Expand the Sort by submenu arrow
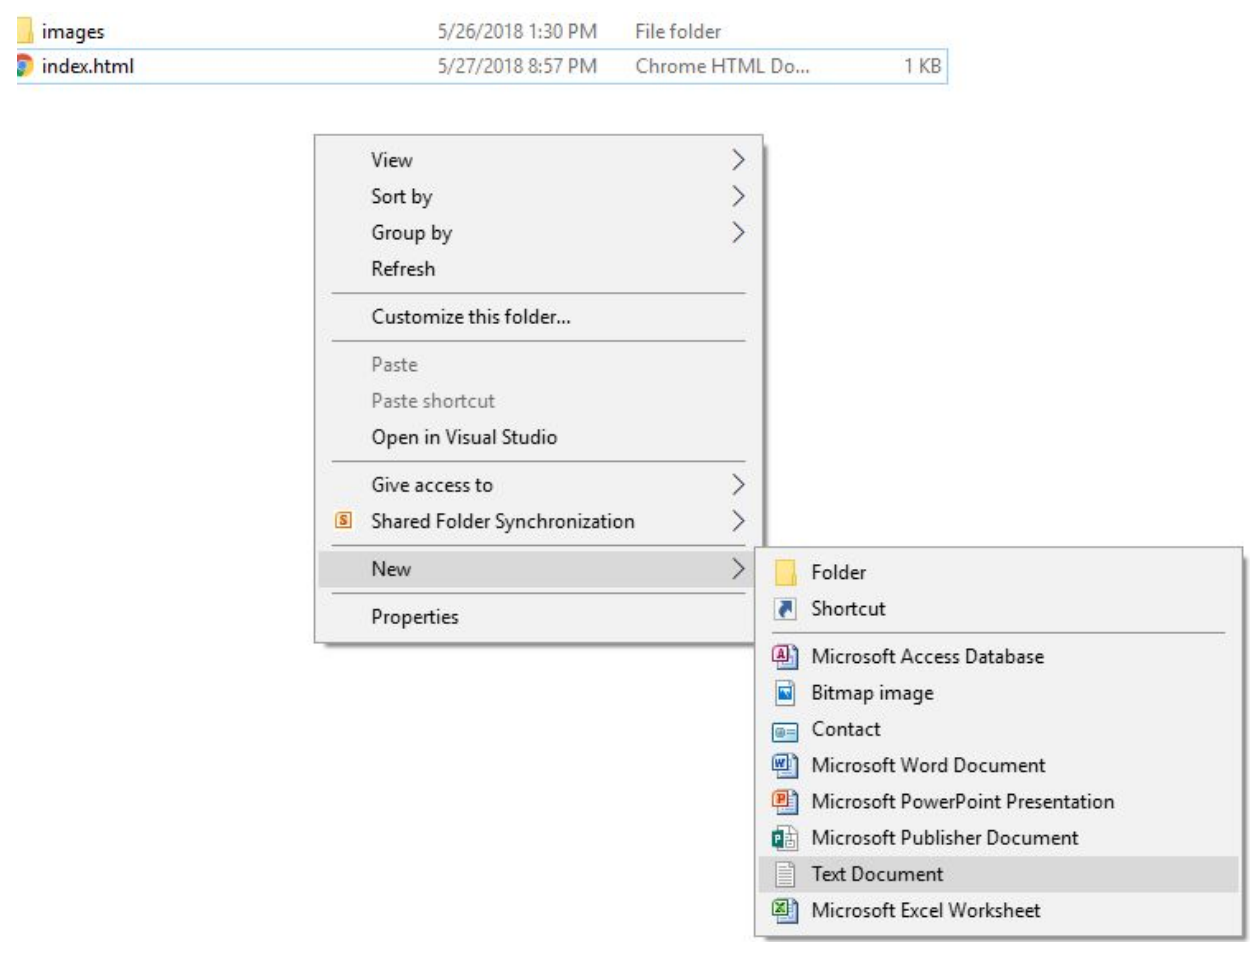Screen dimensions: 1259x958 [738, 196]
